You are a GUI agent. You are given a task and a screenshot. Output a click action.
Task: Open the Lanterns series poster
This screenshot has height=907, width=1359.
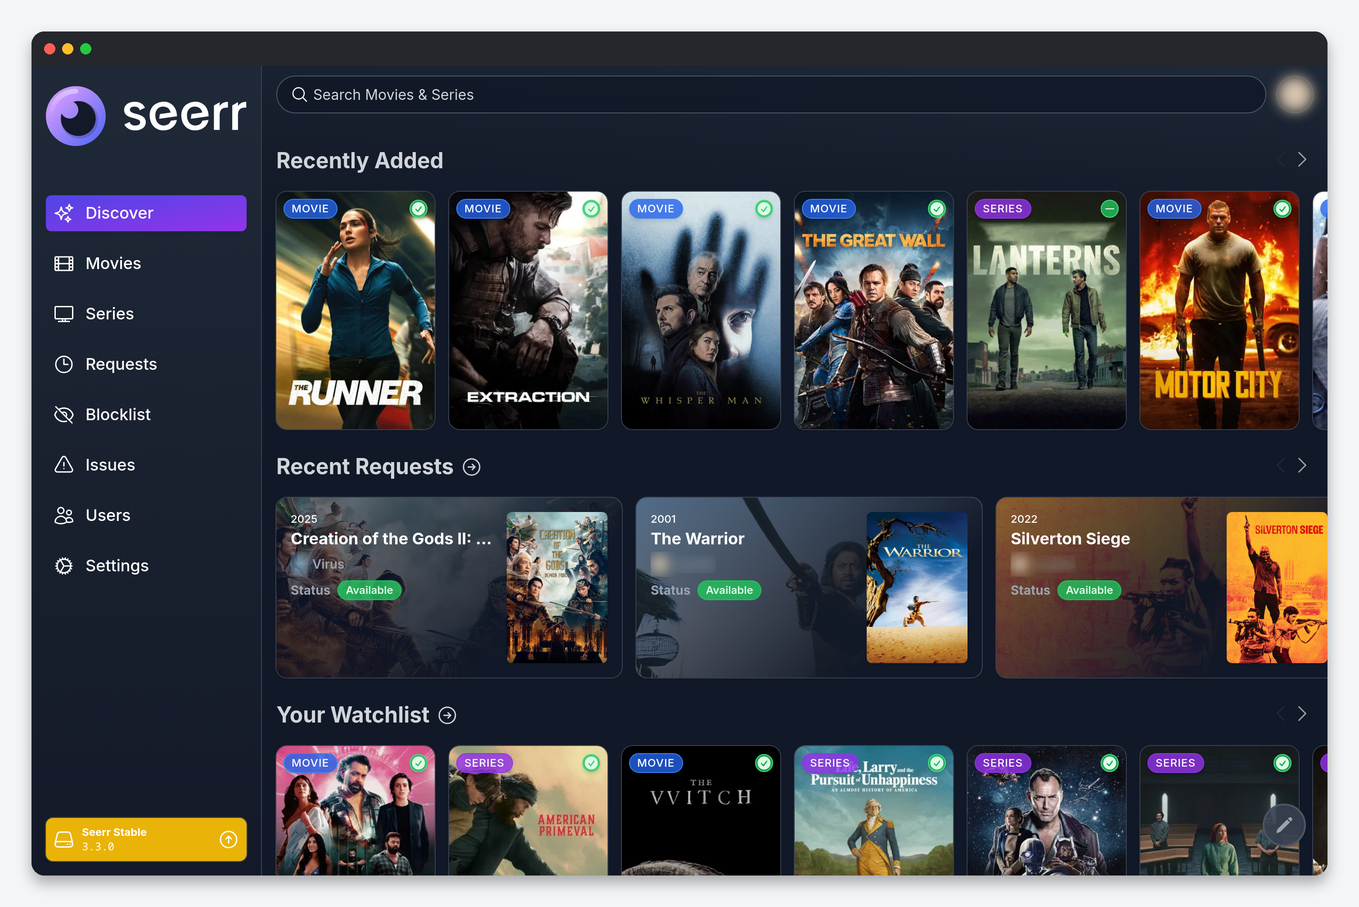(x=1047, y=311)
